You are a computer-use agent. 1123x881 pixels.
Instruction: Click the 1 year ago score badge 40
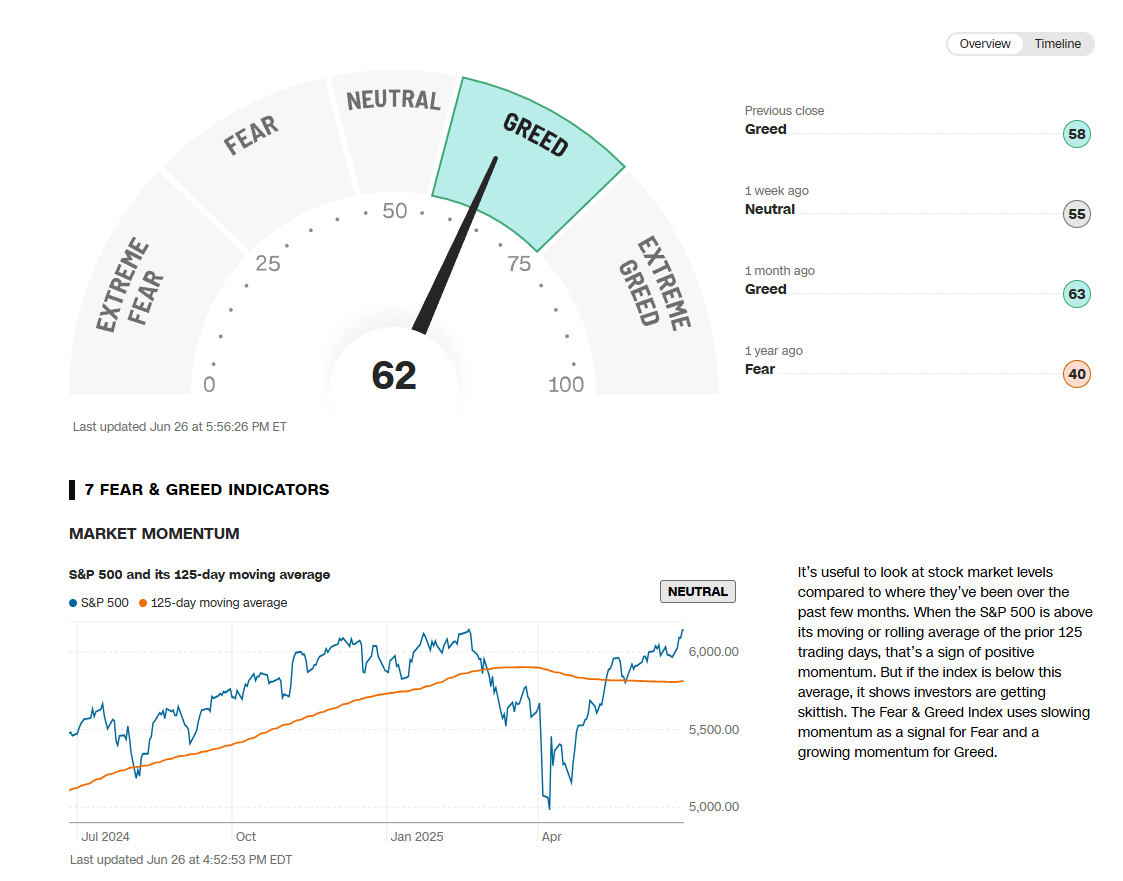1076,374
